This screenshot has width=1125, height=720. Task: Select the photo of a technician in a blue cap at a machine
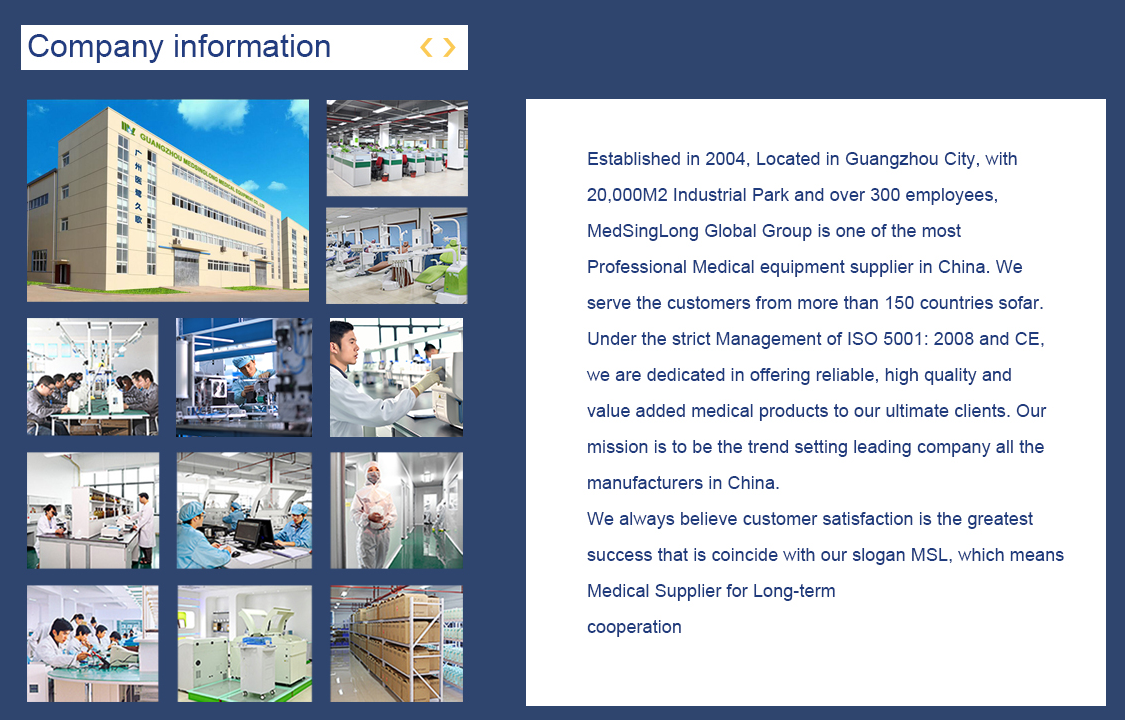coord(244,377)
